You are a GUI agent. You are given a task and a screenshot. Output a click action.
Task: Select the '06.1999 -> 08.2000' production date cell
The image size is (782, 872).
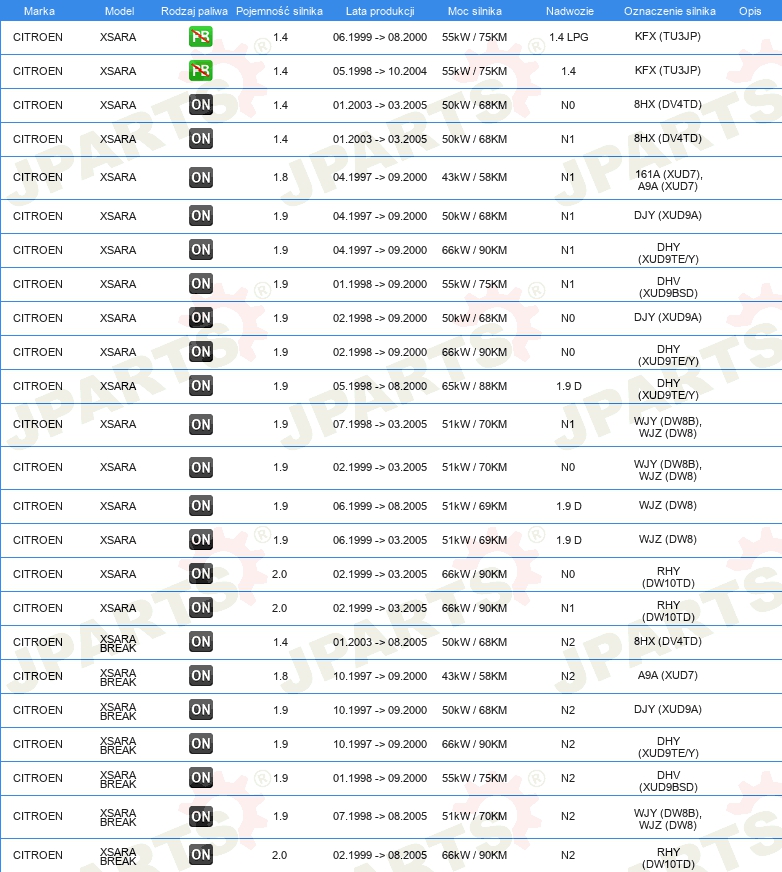point(380,37)
